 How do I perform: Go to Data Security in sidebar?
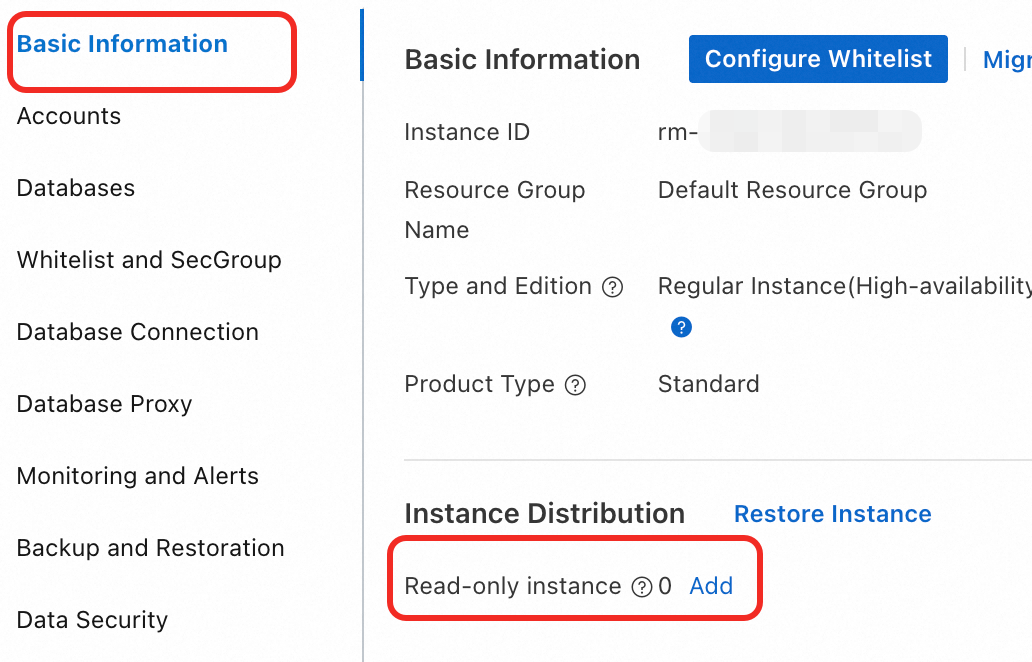pos(92,620)
